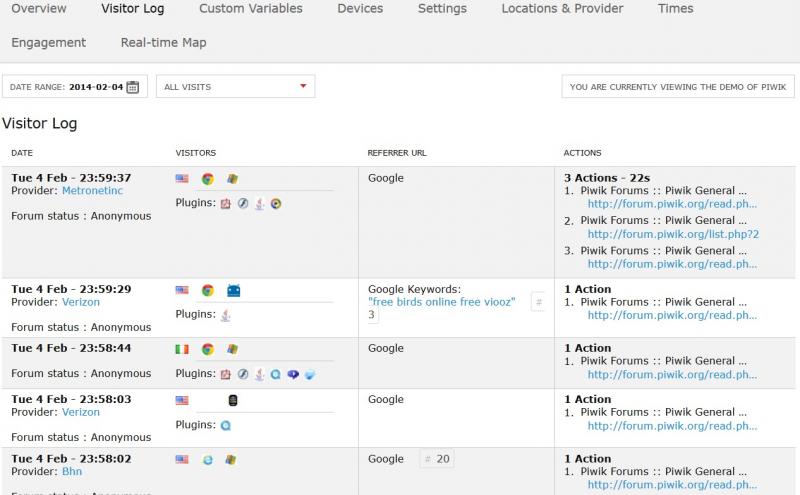Click the Java plugin icon in 23:59:37 row
The height and width of the screenshot is (495, 800).
pos(259,204)
